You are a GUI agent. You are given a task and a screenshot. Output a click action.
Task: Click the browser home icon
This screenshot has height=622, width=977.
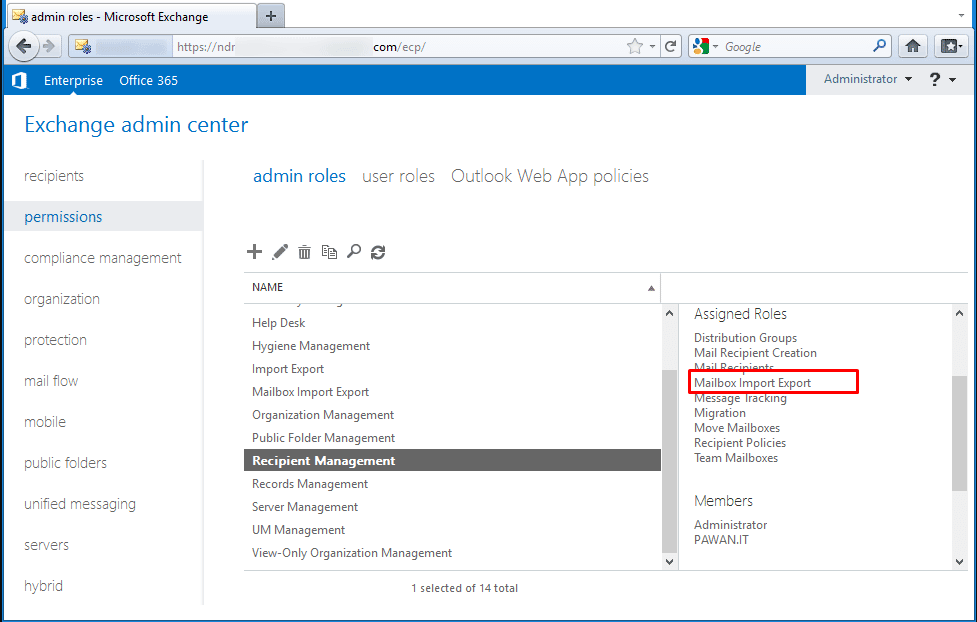pyautogui.click(x=913, y=46)
